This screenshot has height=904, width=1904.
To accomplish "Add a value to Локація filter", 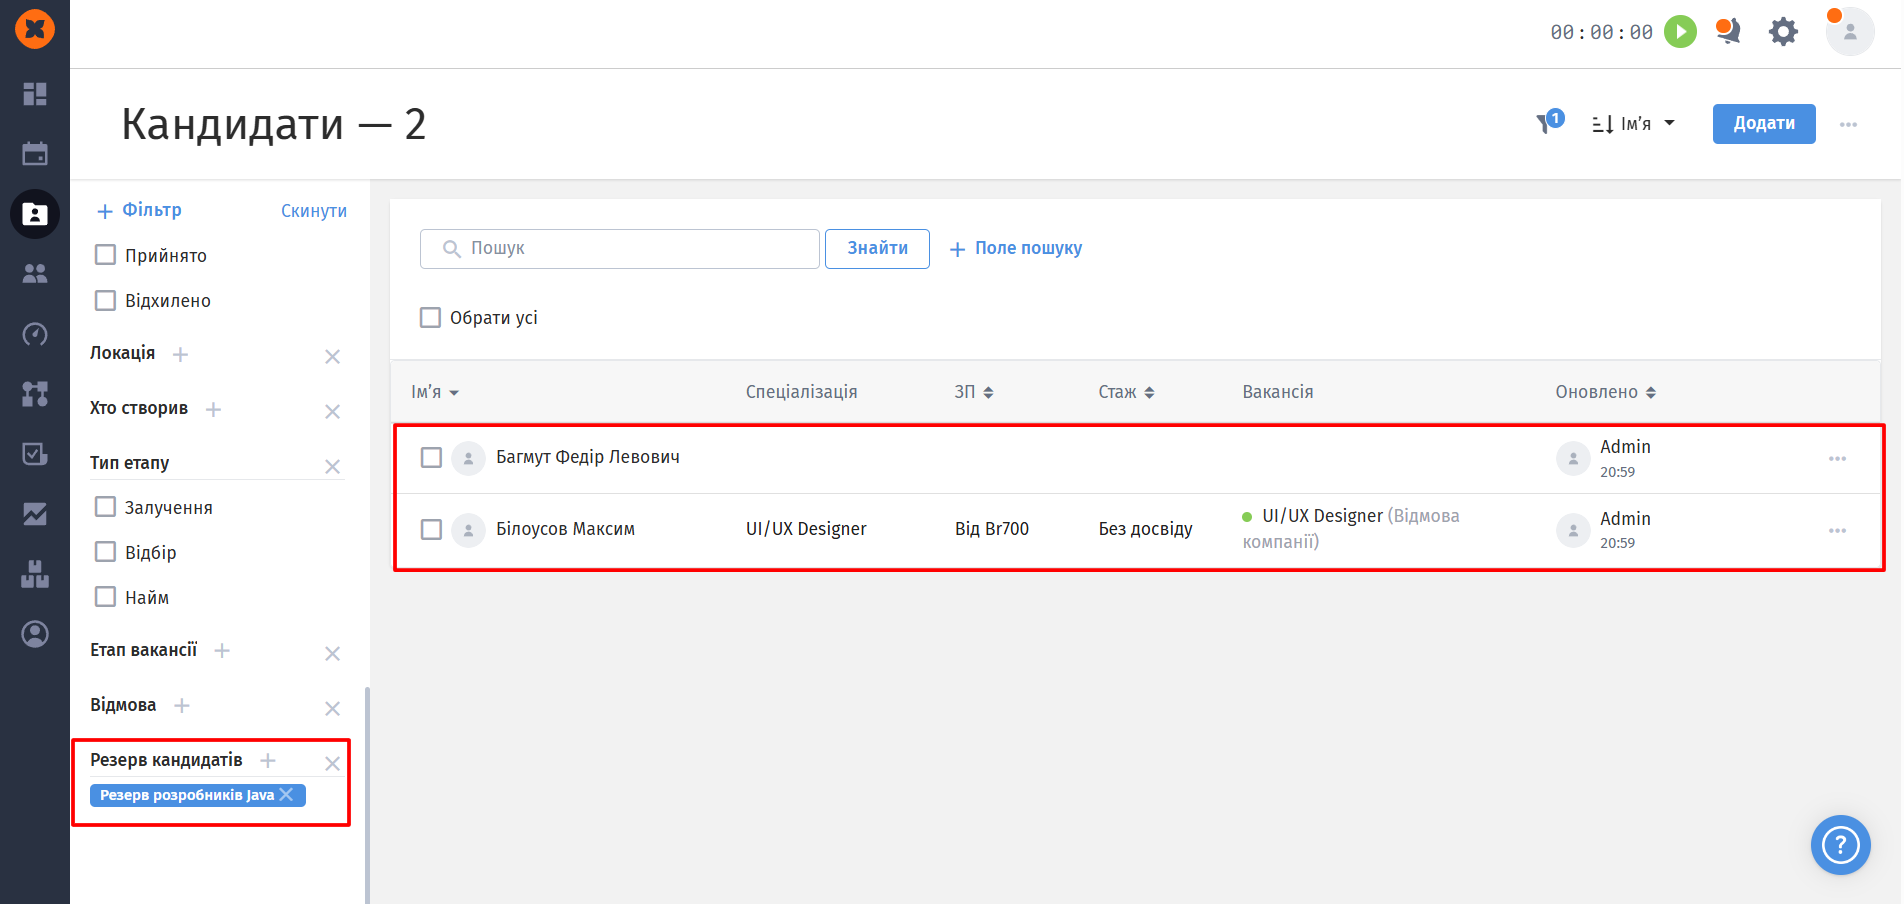I will point(180,355).
